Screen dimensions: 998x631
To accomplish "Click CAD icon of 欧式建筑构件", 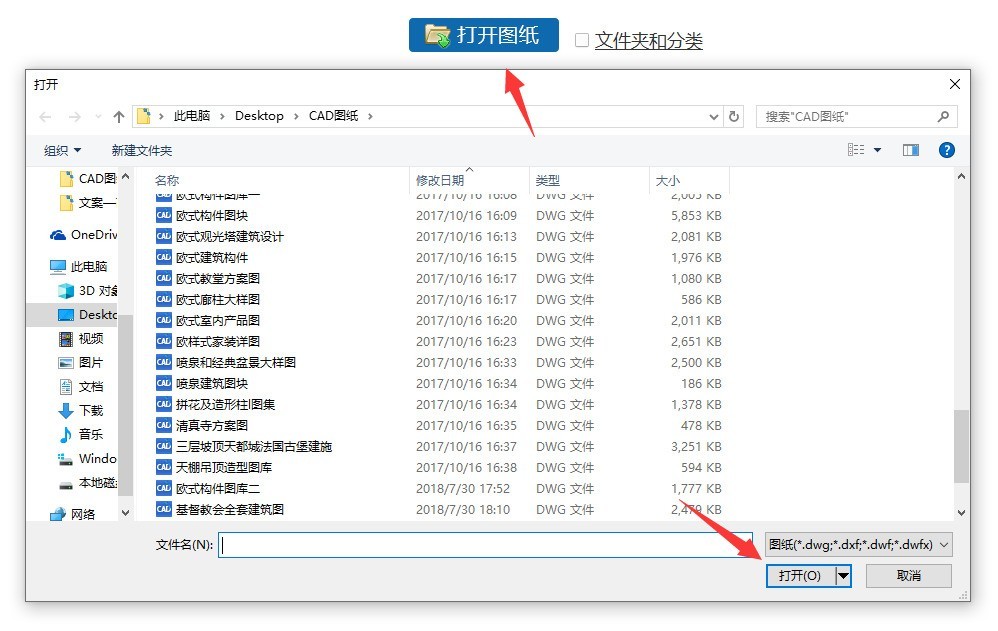I will [x=164, y=257].
